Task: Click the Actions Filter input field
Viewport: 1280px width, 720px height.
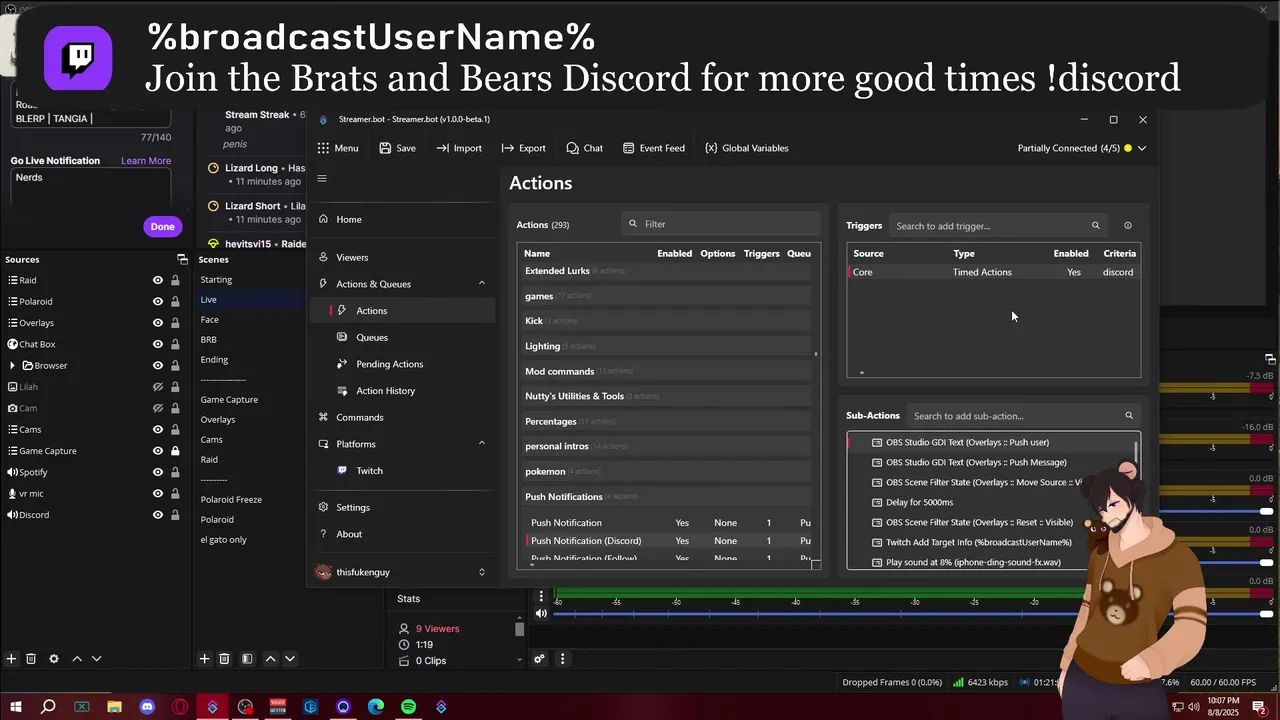Action: tap(720, 224)
